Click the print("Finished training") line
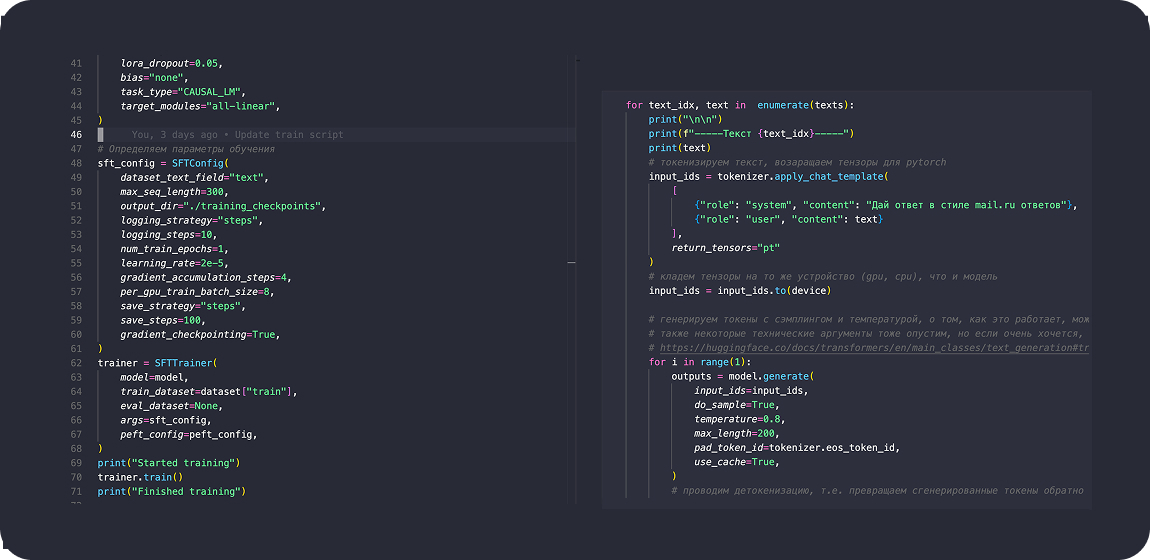 point(172,491)
